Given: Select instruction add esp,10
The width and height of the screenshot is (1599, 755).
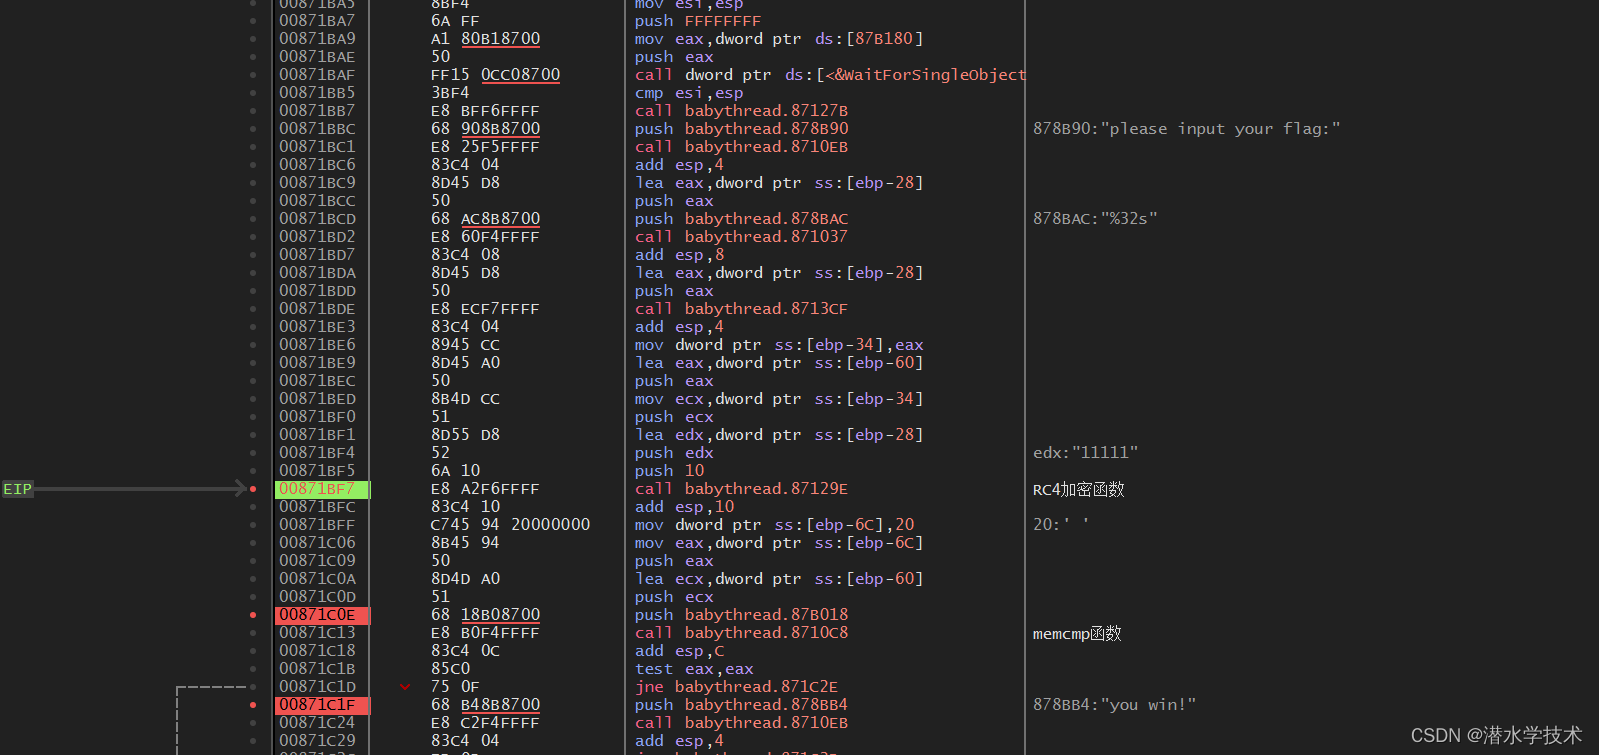Looking at the screenshot, I should [x=684, y=507].
